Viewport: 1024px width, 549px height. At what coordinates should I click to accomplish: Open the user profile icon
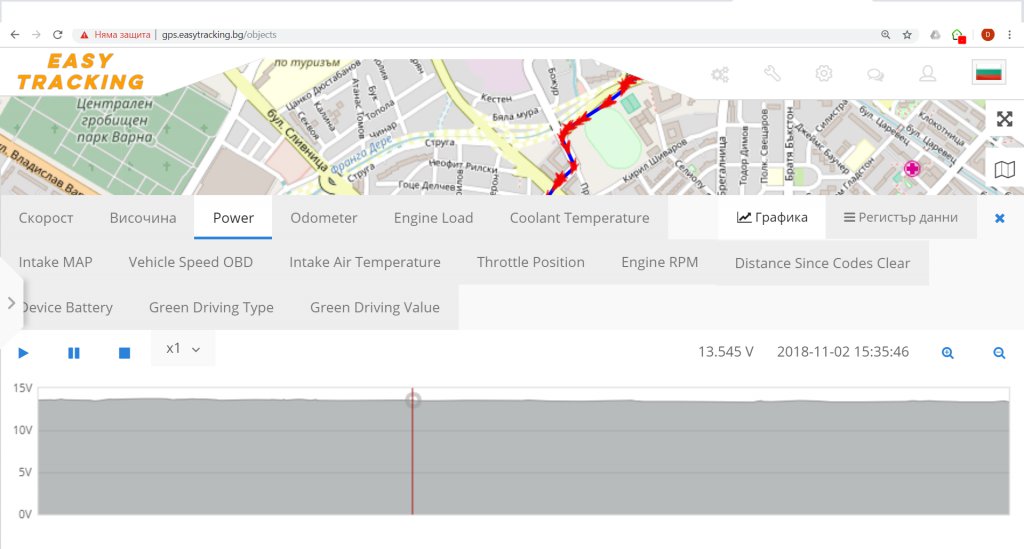point(928,73)
